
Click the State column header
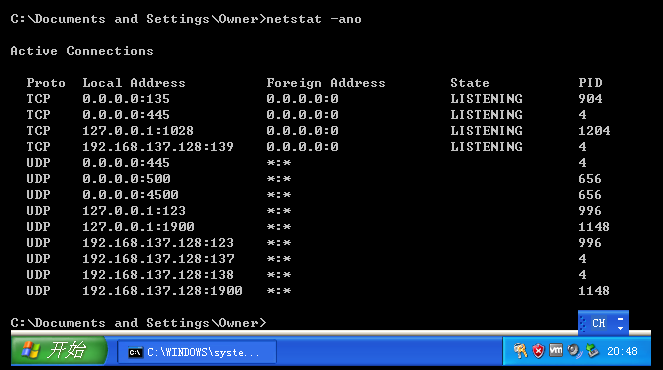point(470,83)
